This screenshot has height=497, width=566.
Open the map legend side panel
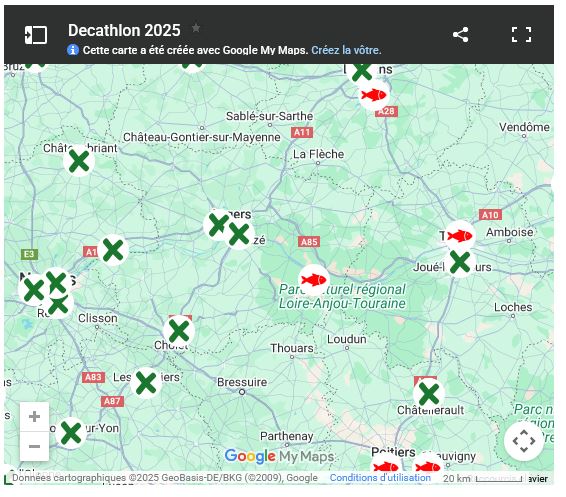click(x=36, y=35)
